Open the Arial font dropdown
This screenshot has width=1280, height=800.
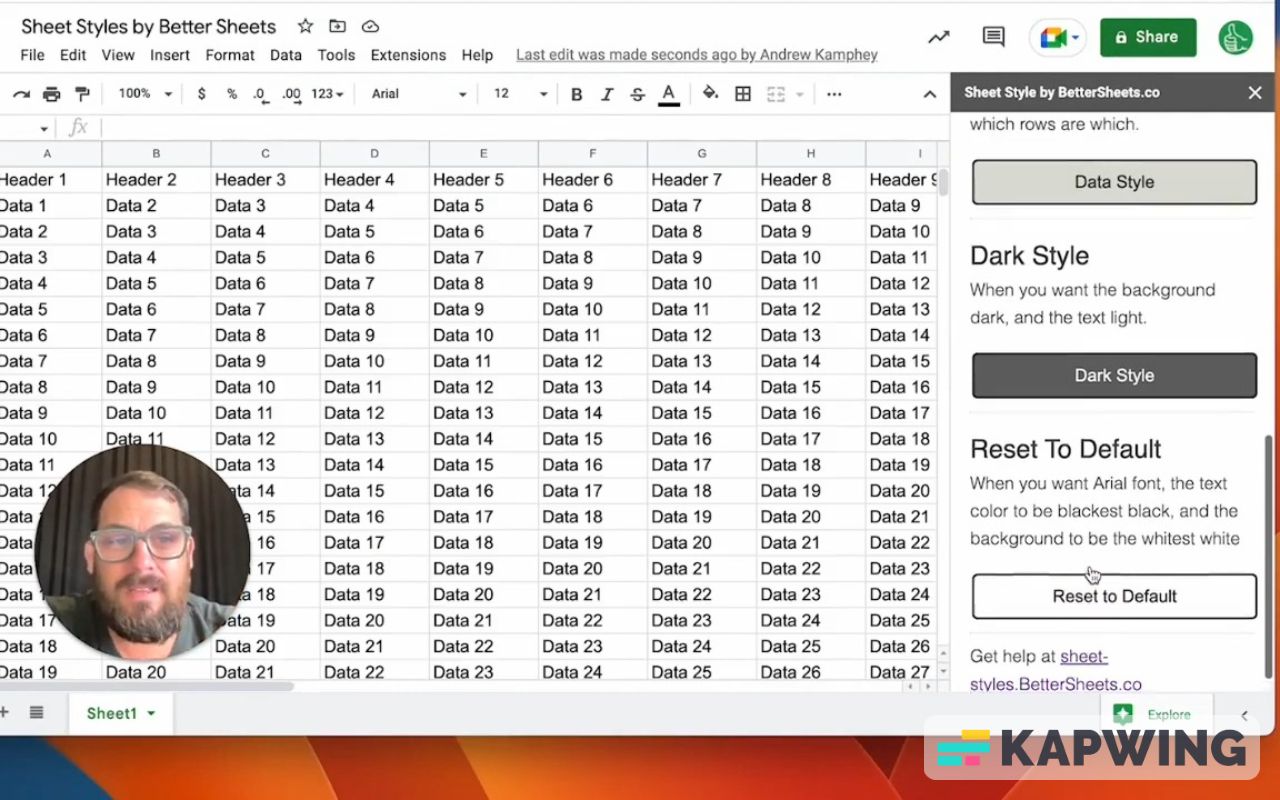(418, 94)
